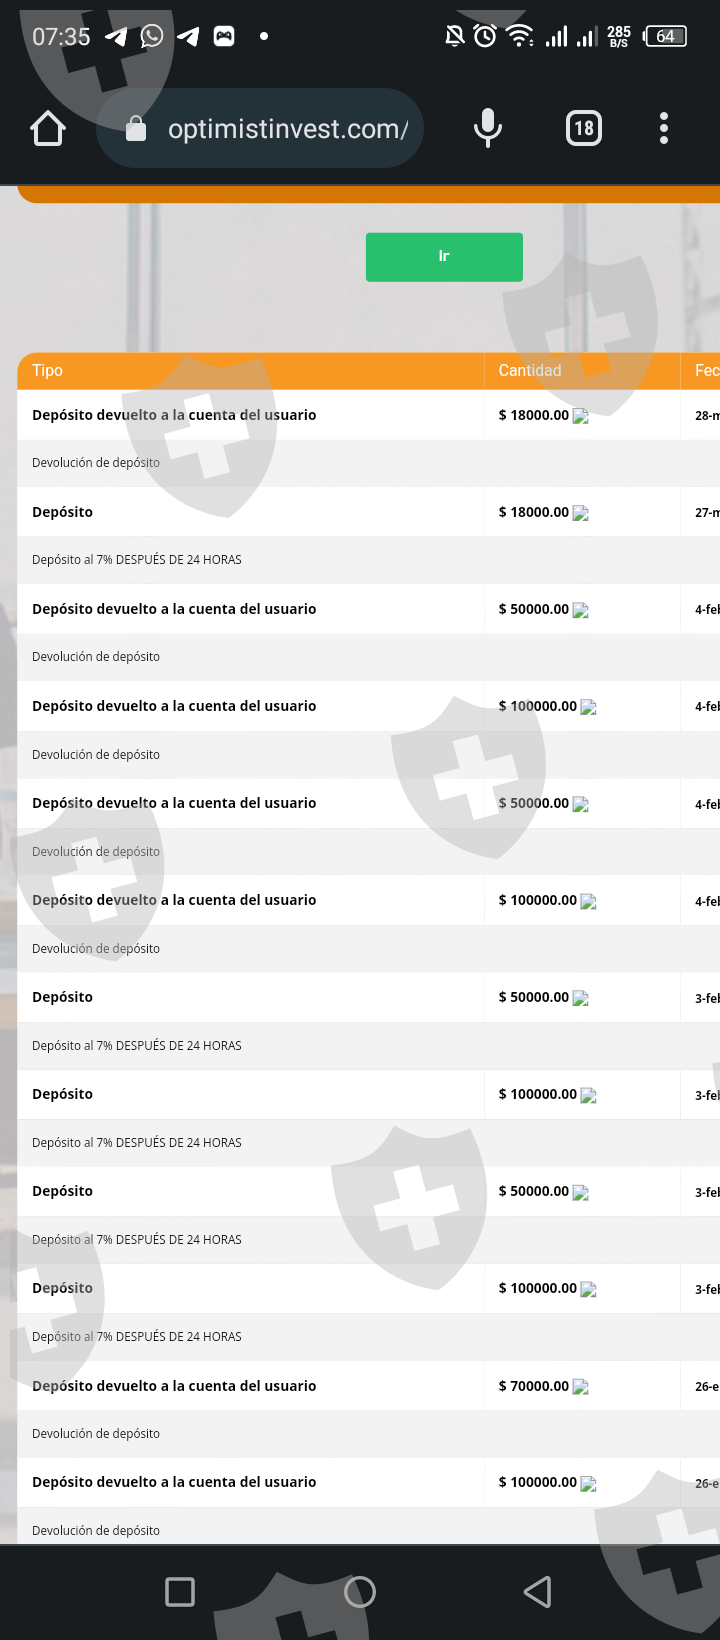Tap the green Ir button
The height and width of the screenshot is (1640, 720).
point(444,257)
